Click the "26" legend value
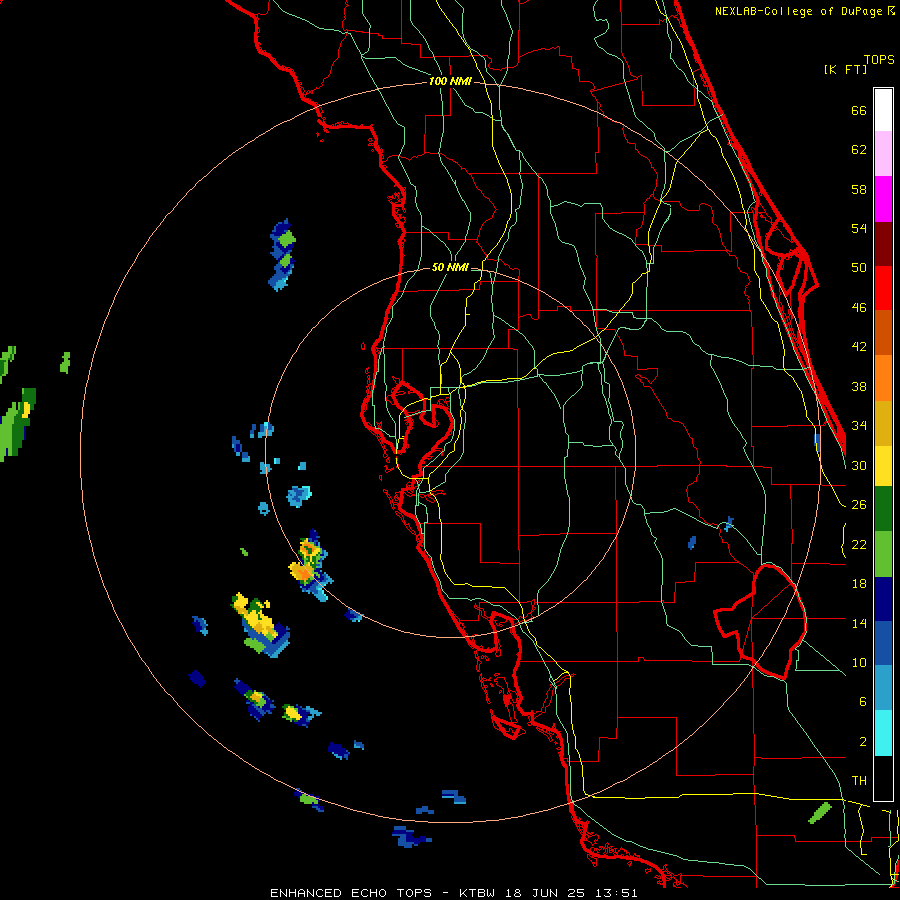 [x=859, y=505]
